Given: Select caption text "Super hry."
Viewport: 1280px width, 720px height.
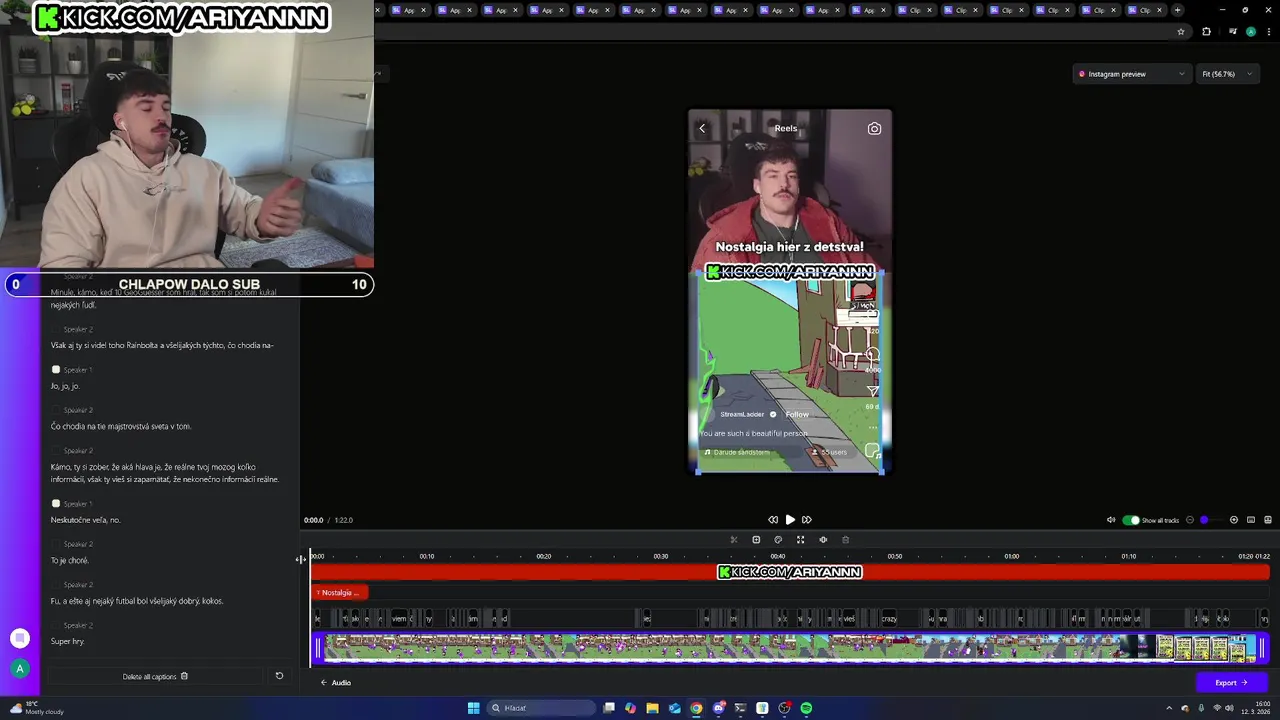Looking at the screenshot, I should point(68,641).
